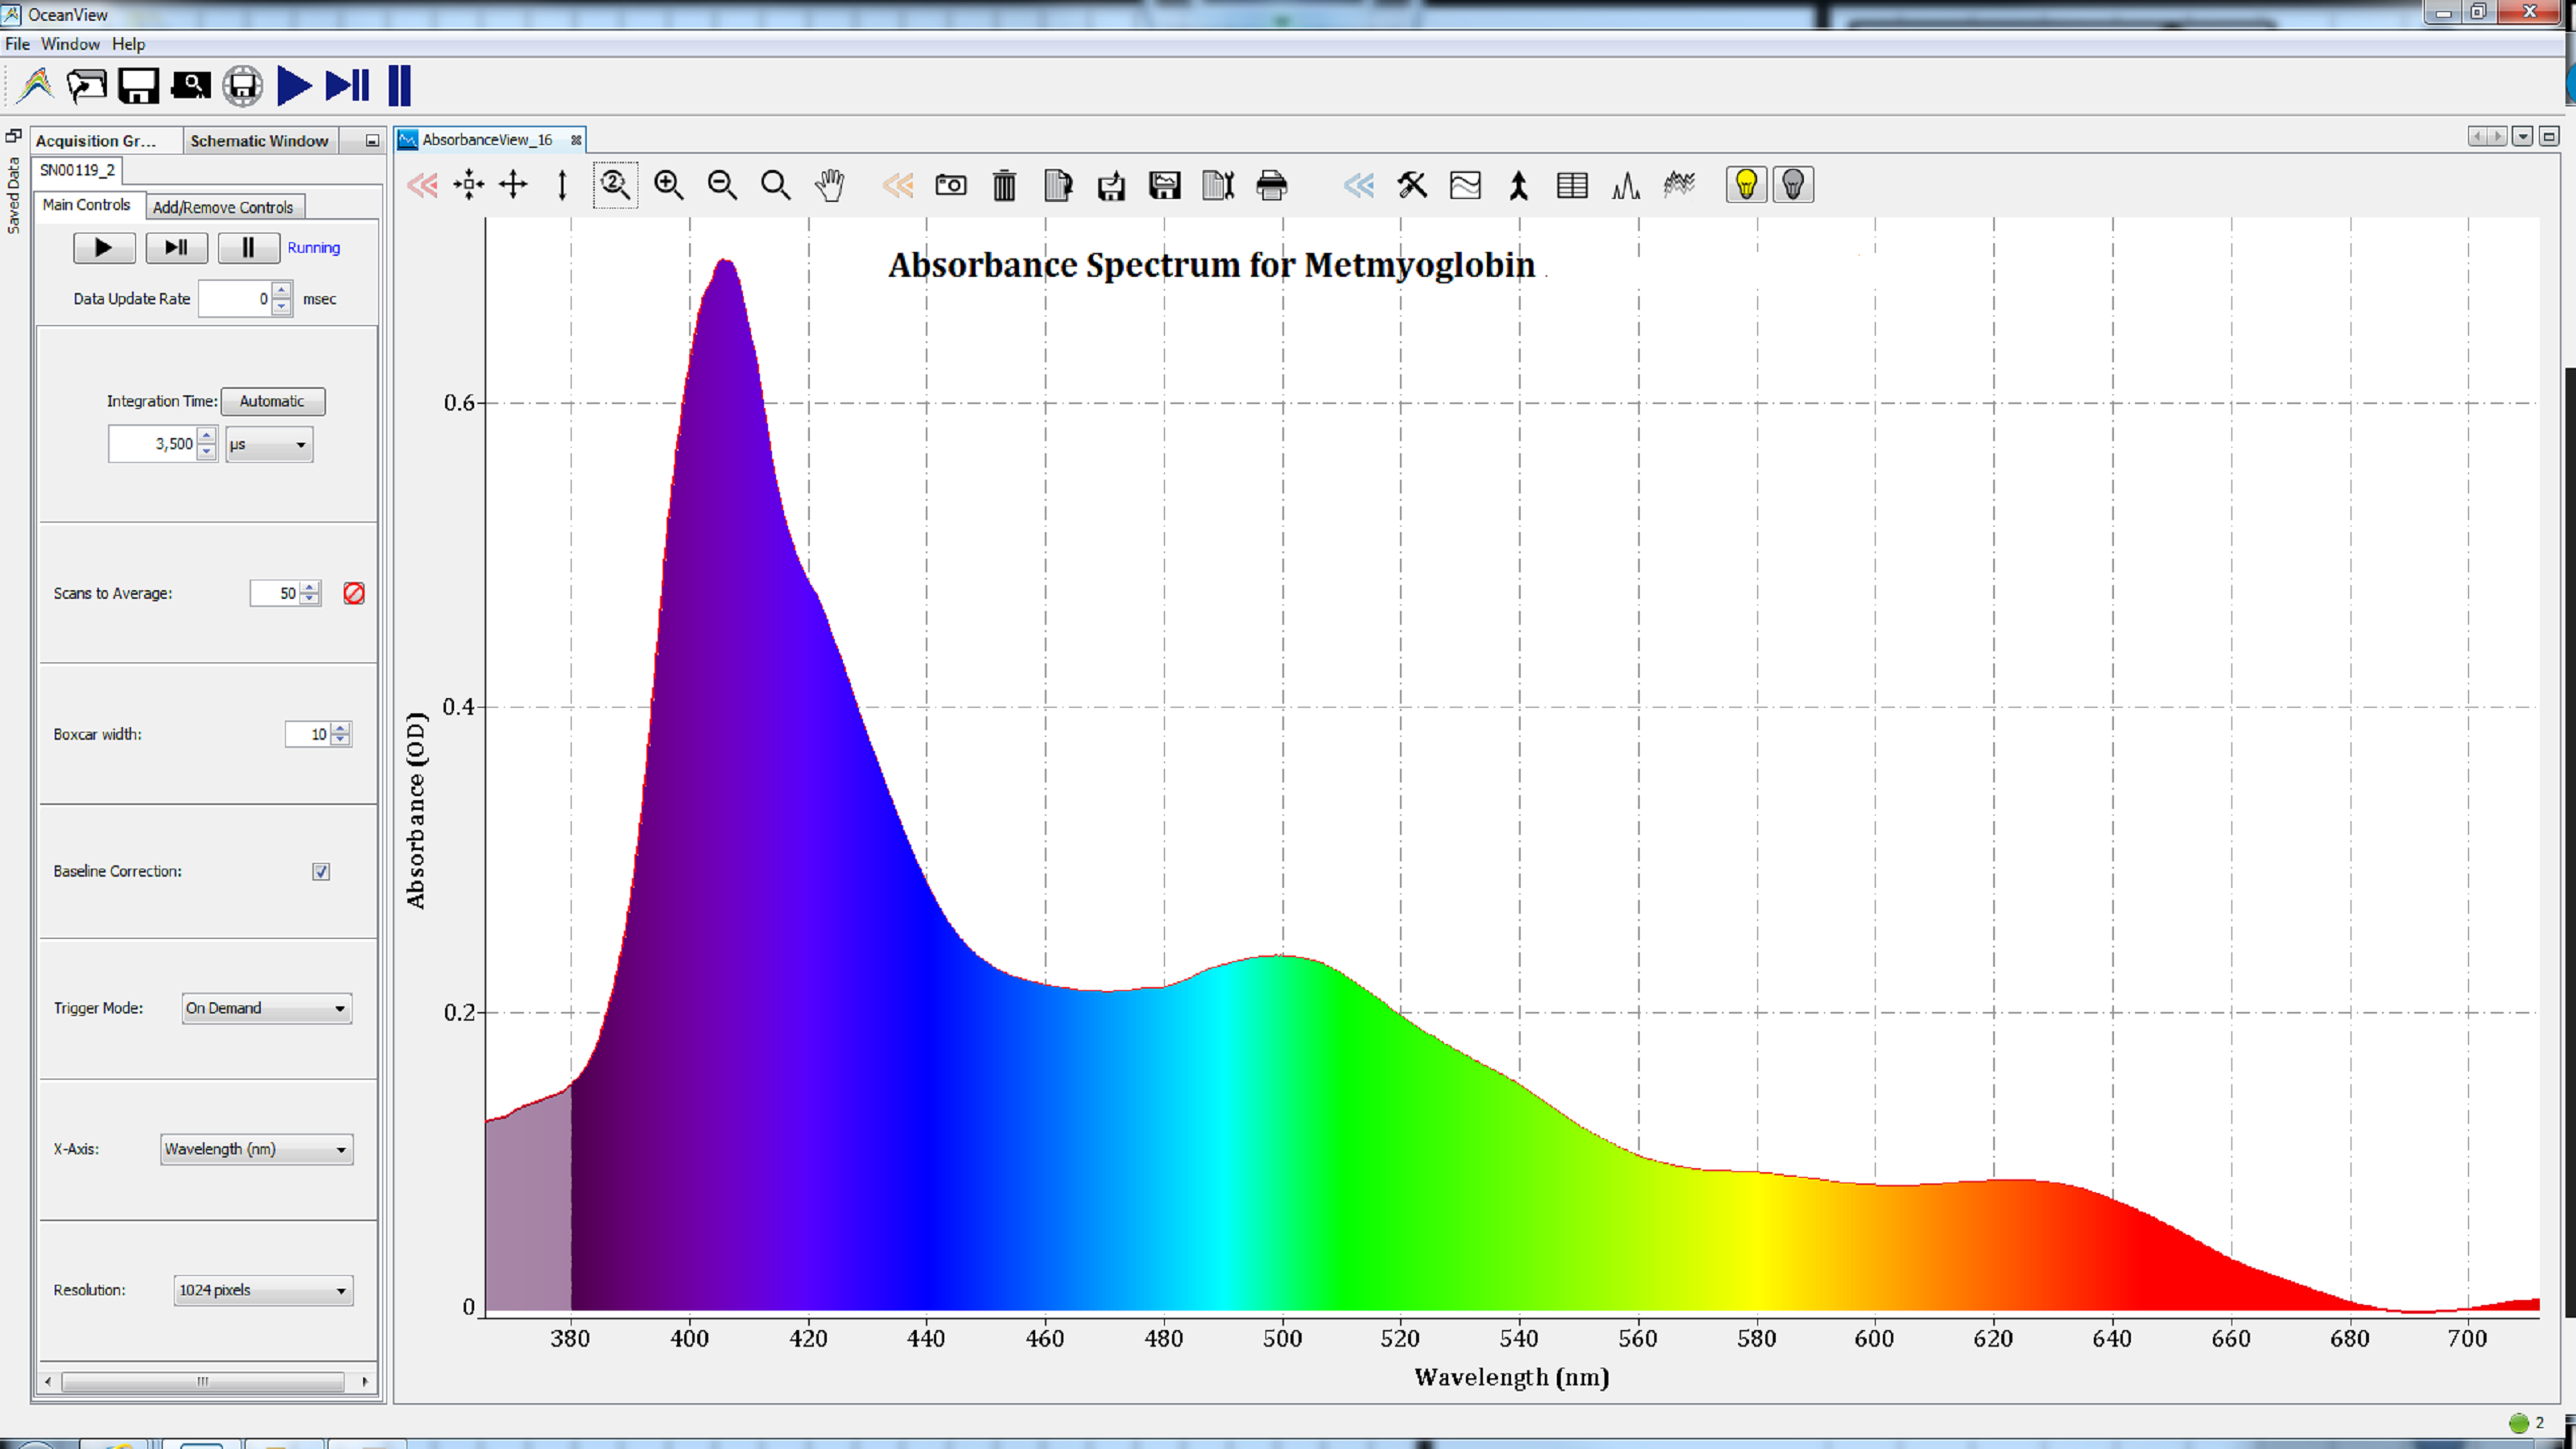Click the Scans to Average value field

[275, 594]
